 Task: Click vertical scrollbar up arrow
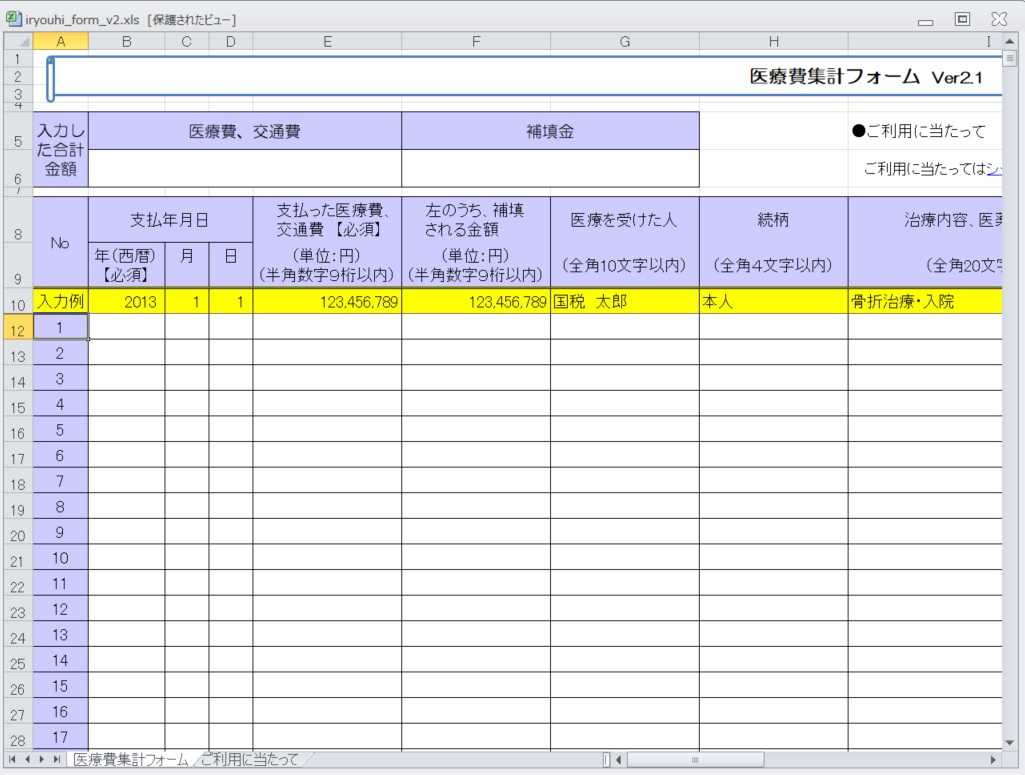(x=1010, y=41)
